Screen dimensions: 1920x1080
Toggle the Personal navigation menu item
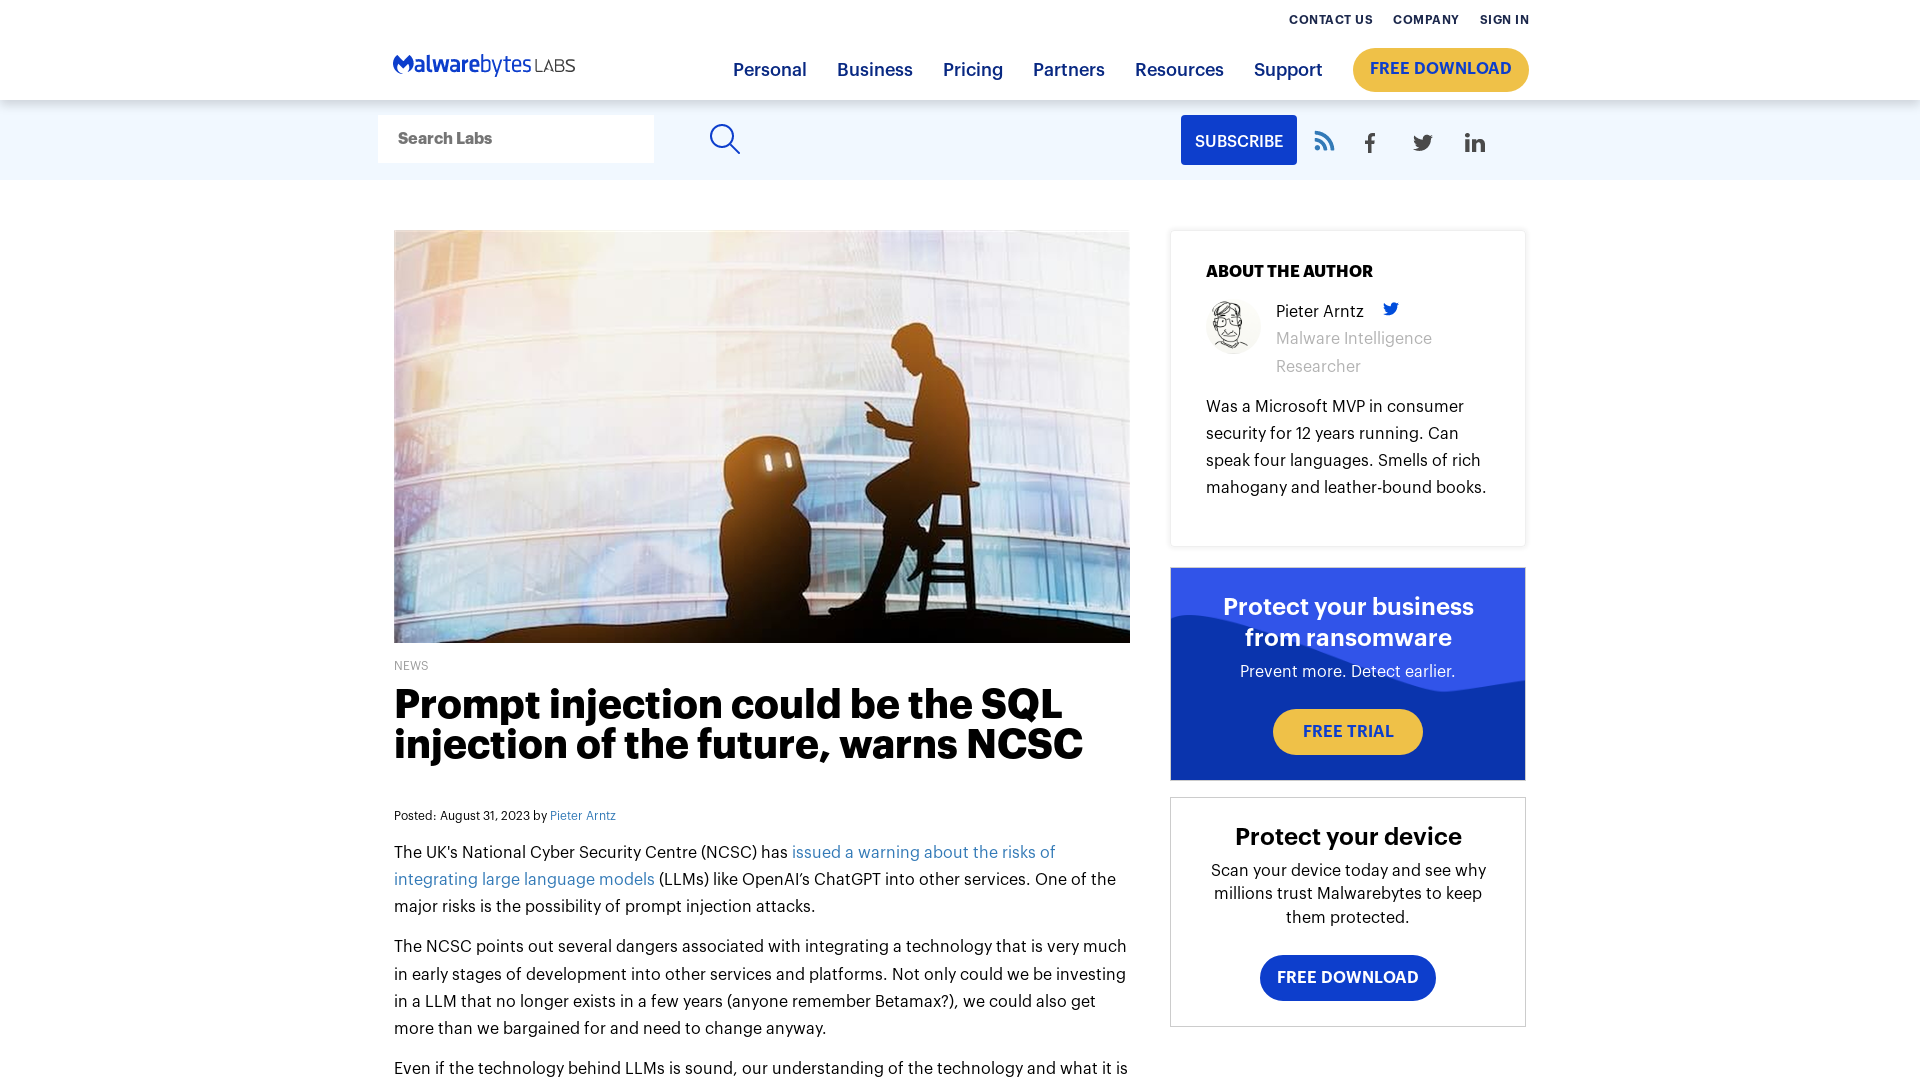pyautogui.click(x=769, y=70)
